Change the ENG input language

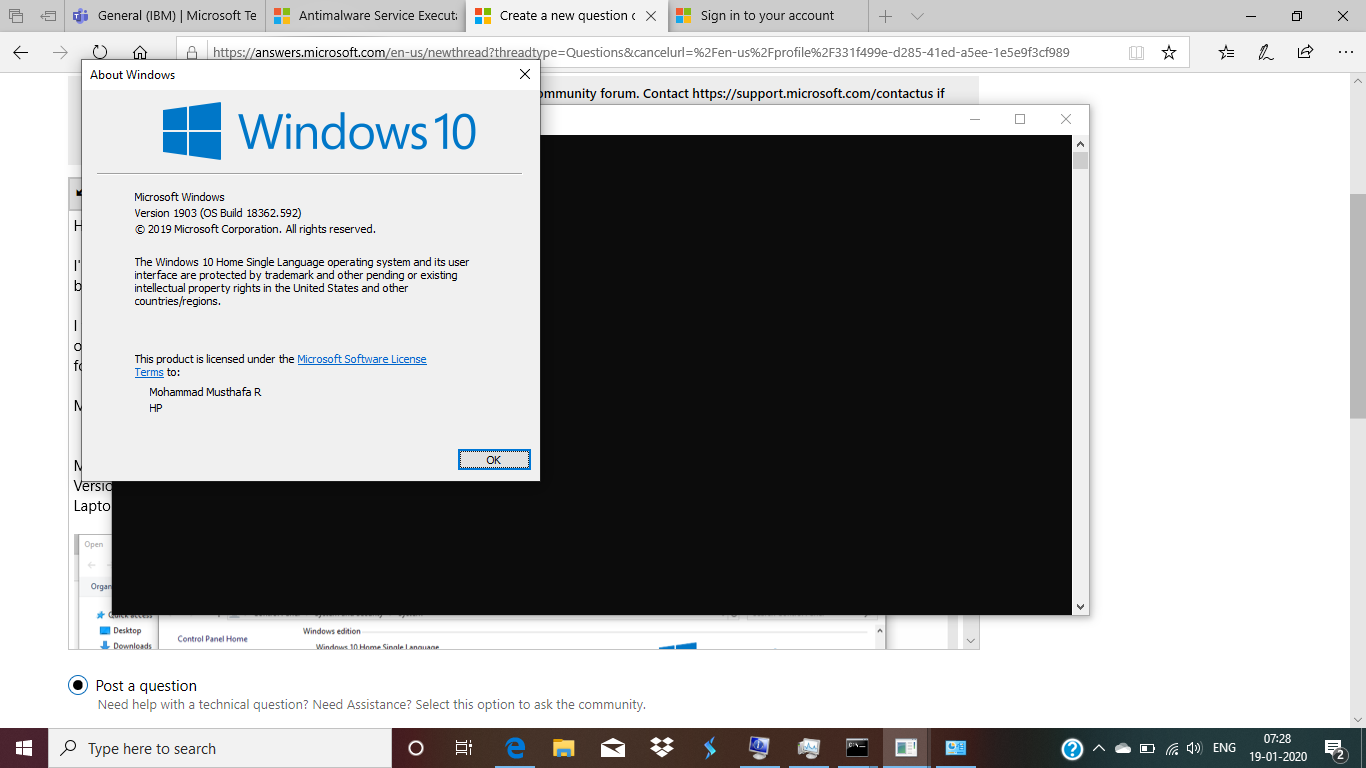click(x=1224, y=748)
